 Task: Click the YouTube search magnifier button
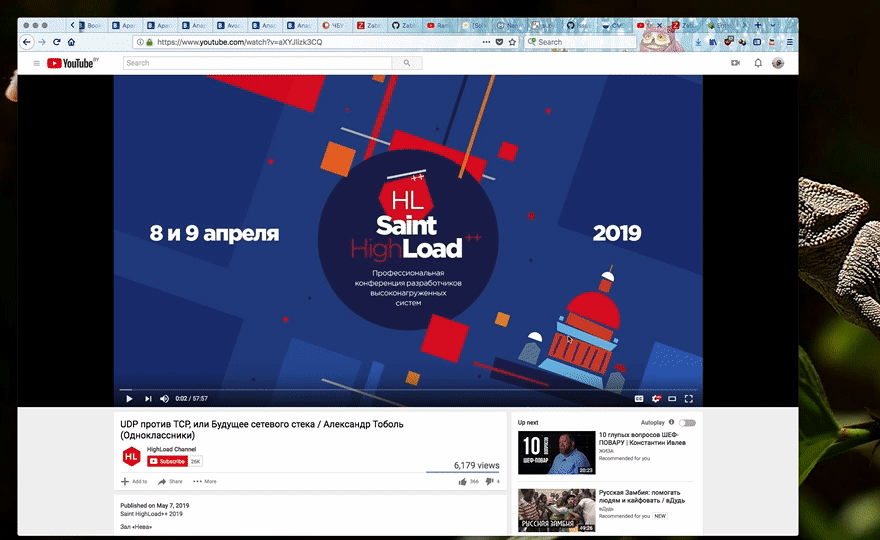407,63
